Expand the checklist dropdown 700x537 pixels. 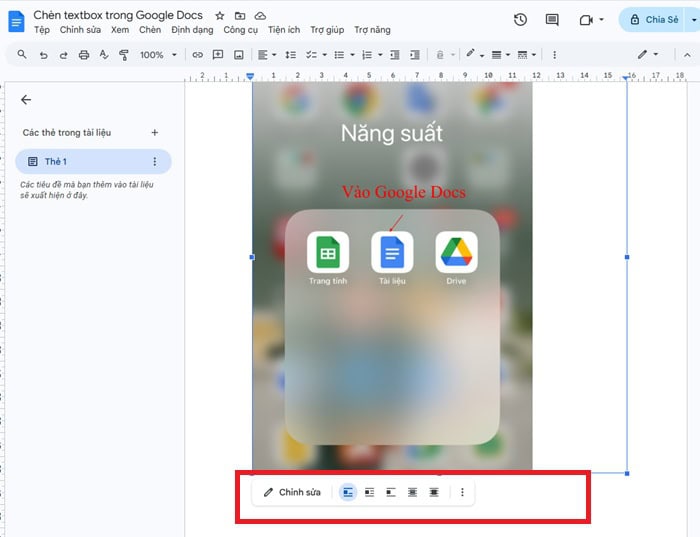tap(325, 55)
